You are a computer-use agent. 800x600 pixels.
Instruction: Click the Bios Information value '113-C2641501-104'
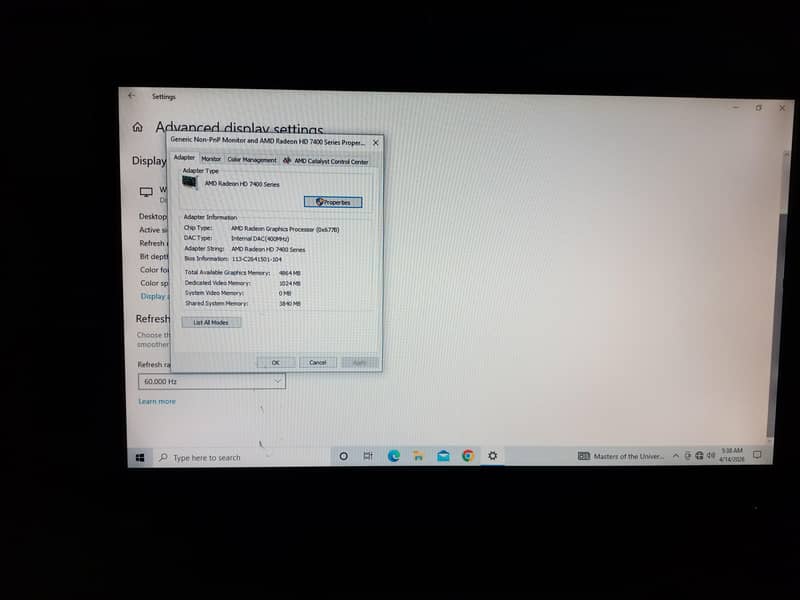[257, 259]
